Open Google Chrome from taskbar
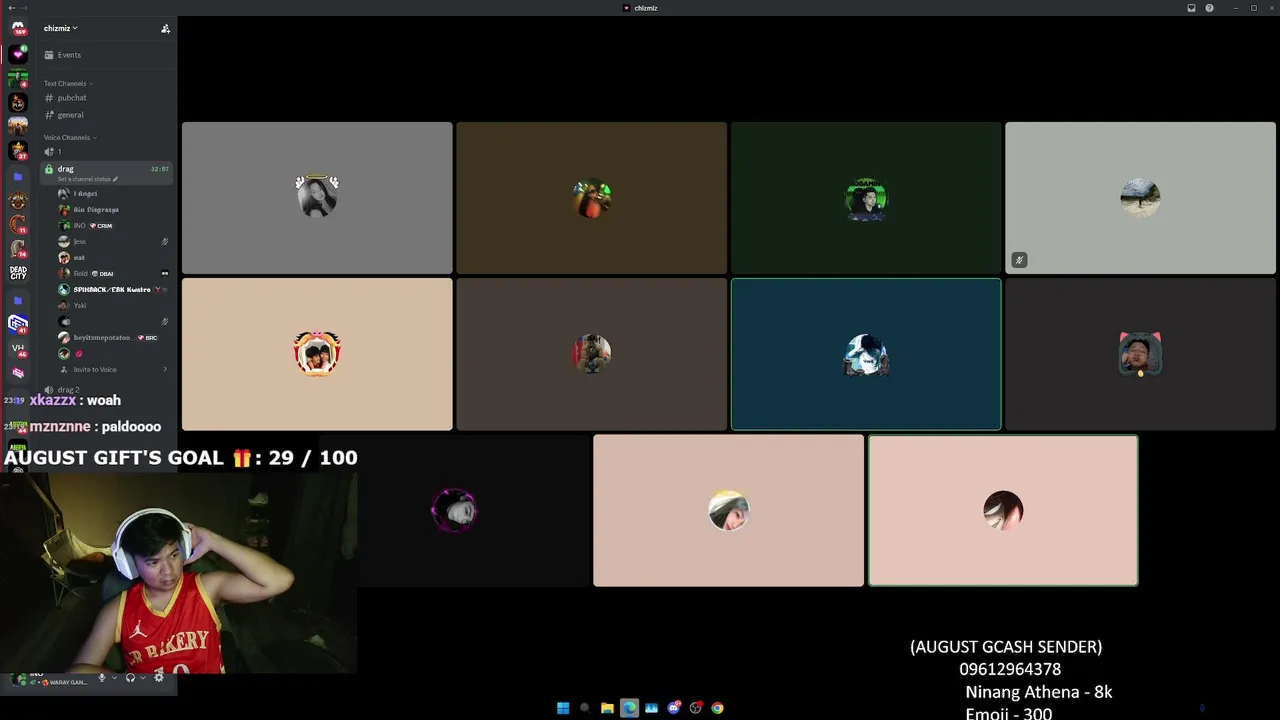This screenshot has height=720, width=1280. point(718,708)
